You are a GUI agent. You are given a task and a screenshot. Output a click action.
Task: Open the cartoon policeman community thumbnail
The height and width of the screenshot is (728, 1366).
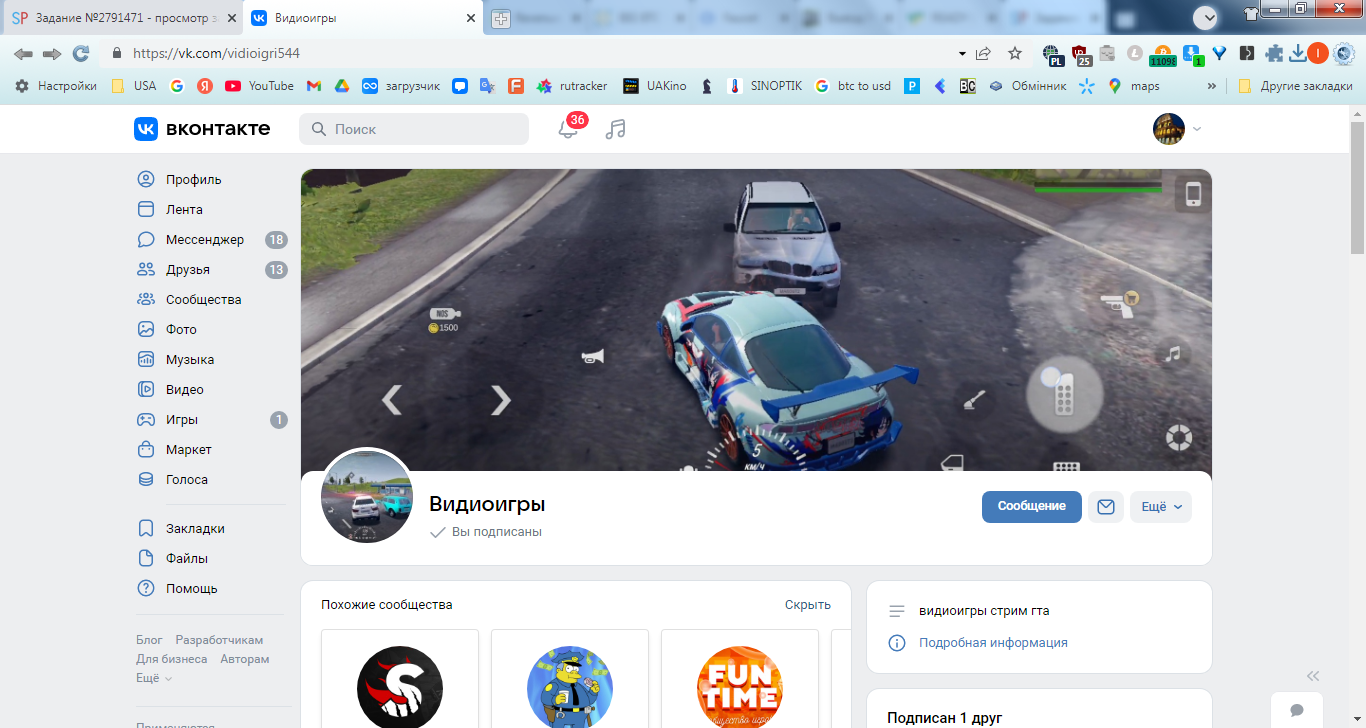(x=570, y=687)
